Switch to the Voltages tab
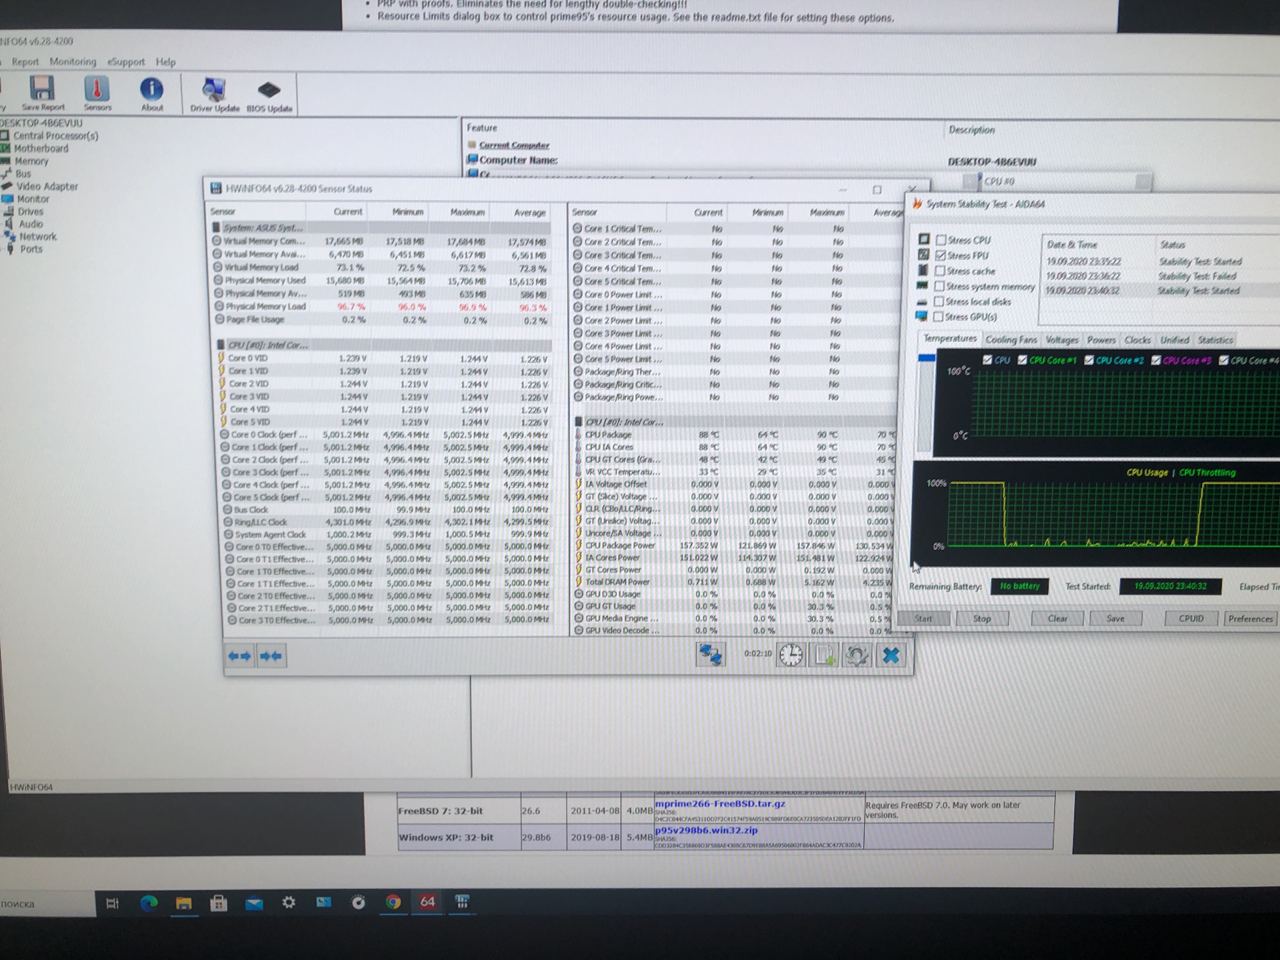Screen dimensions: 1280x960 click(x=1061, y=340)
